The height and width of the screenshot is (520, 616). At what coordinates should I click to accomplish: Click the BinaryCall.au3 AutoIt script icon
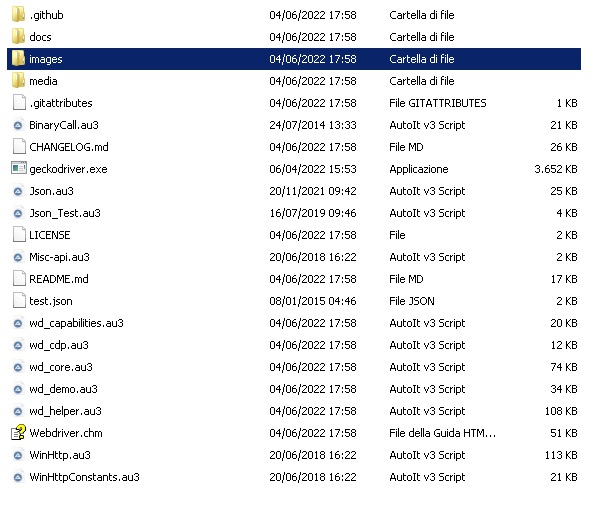click(18, 126)
